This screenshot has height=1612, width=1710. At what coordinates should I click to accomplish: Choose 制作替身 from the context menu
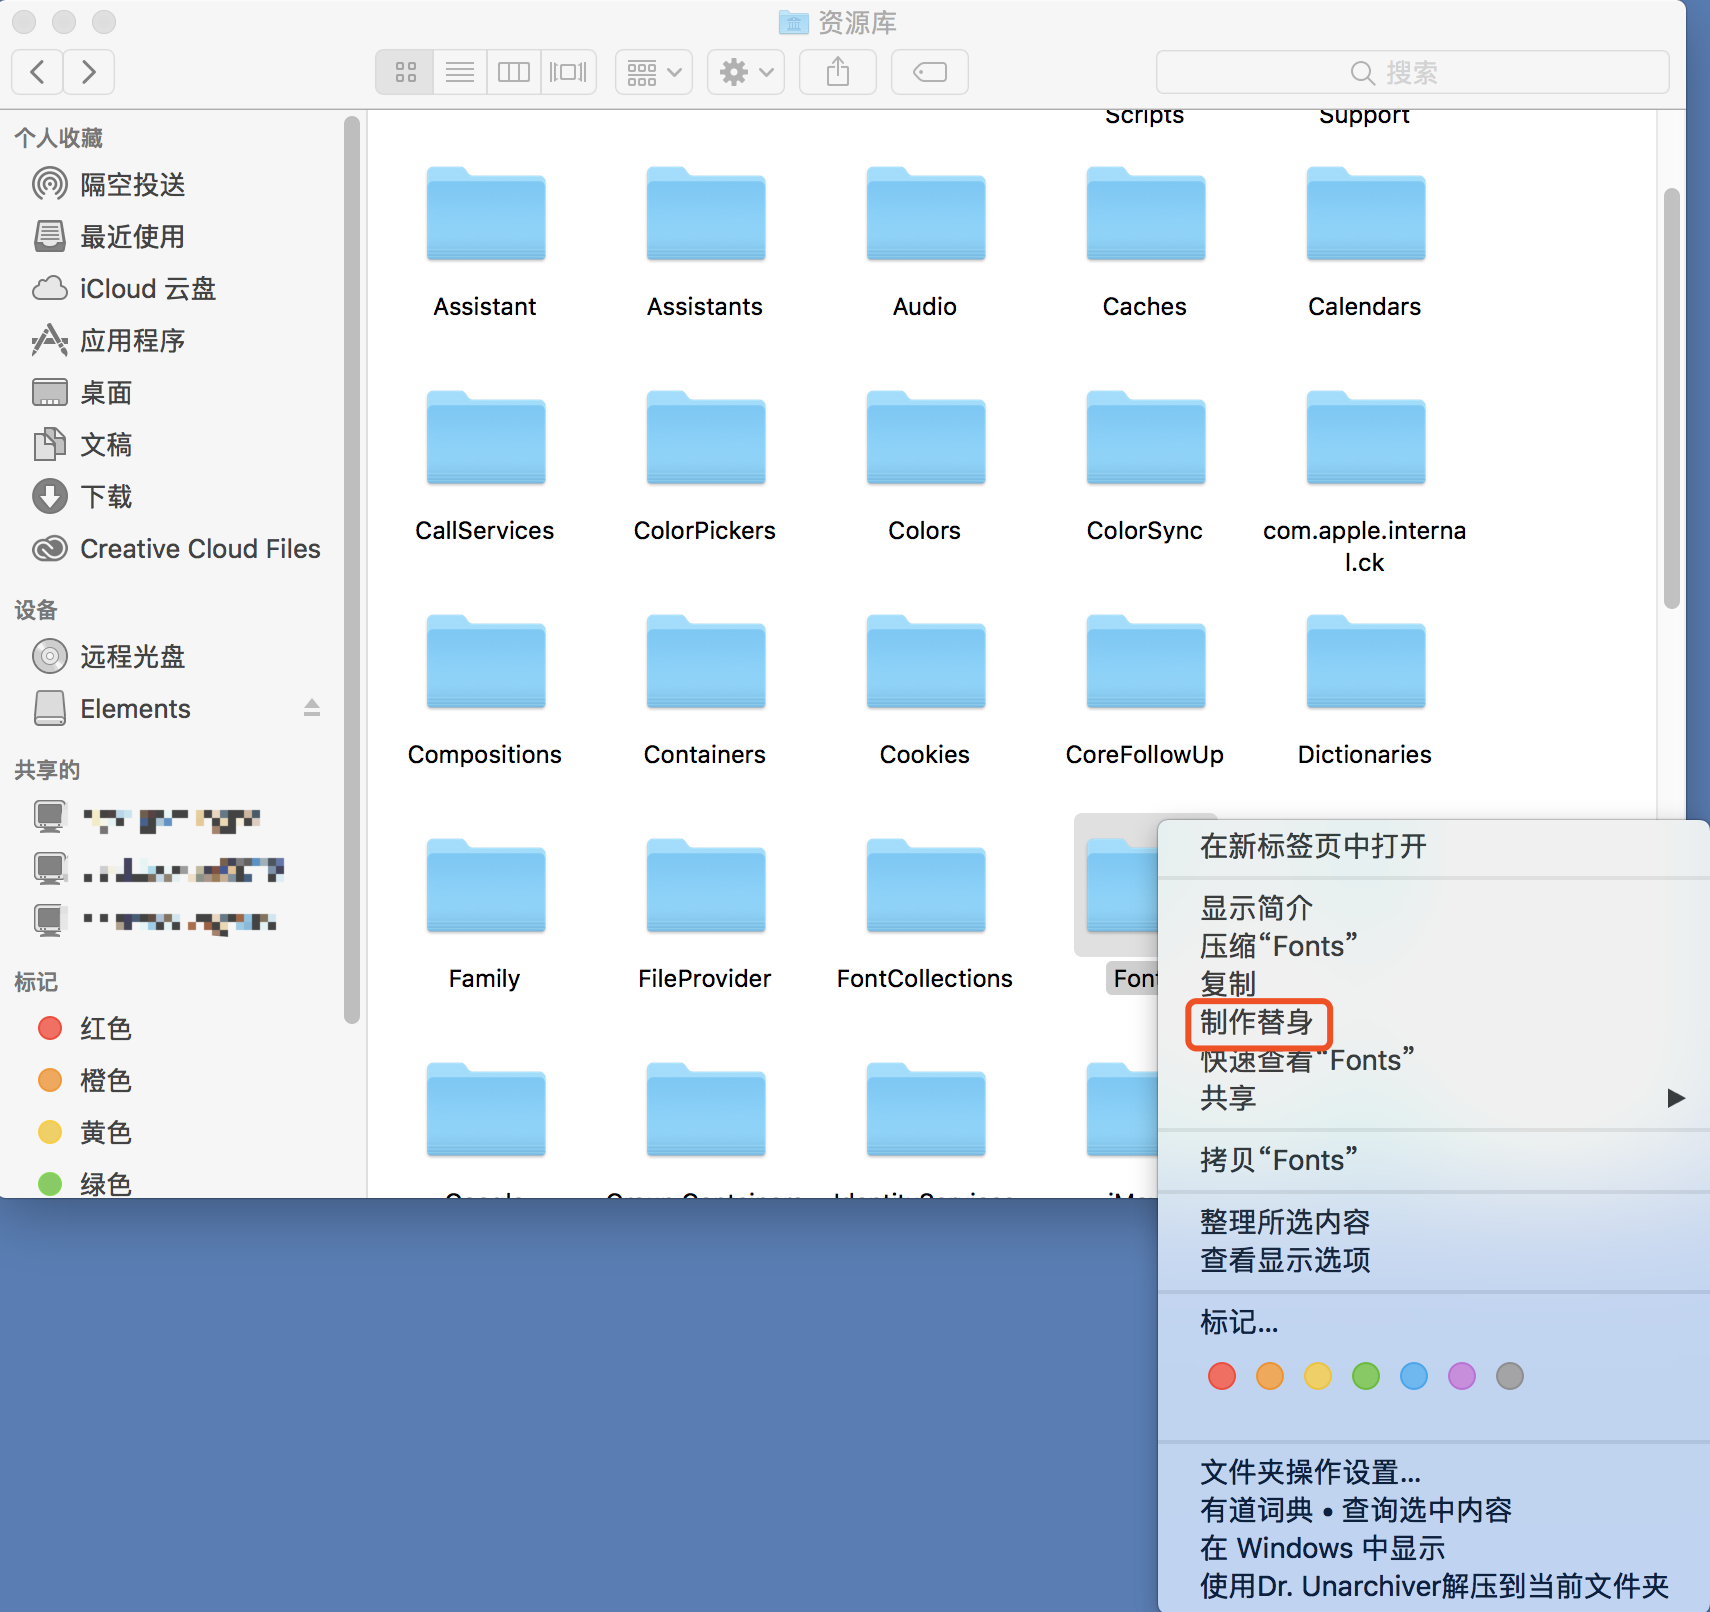[1258, 1024]
